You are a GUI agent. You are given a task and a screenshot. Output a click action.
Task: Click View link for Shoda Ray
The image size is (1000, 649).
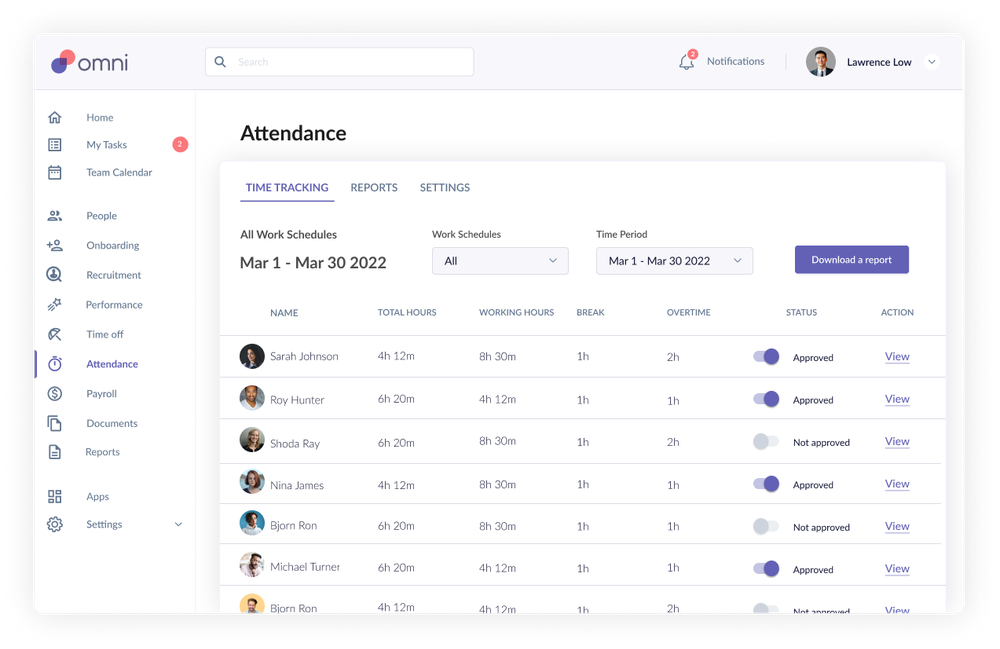(897, 442)
